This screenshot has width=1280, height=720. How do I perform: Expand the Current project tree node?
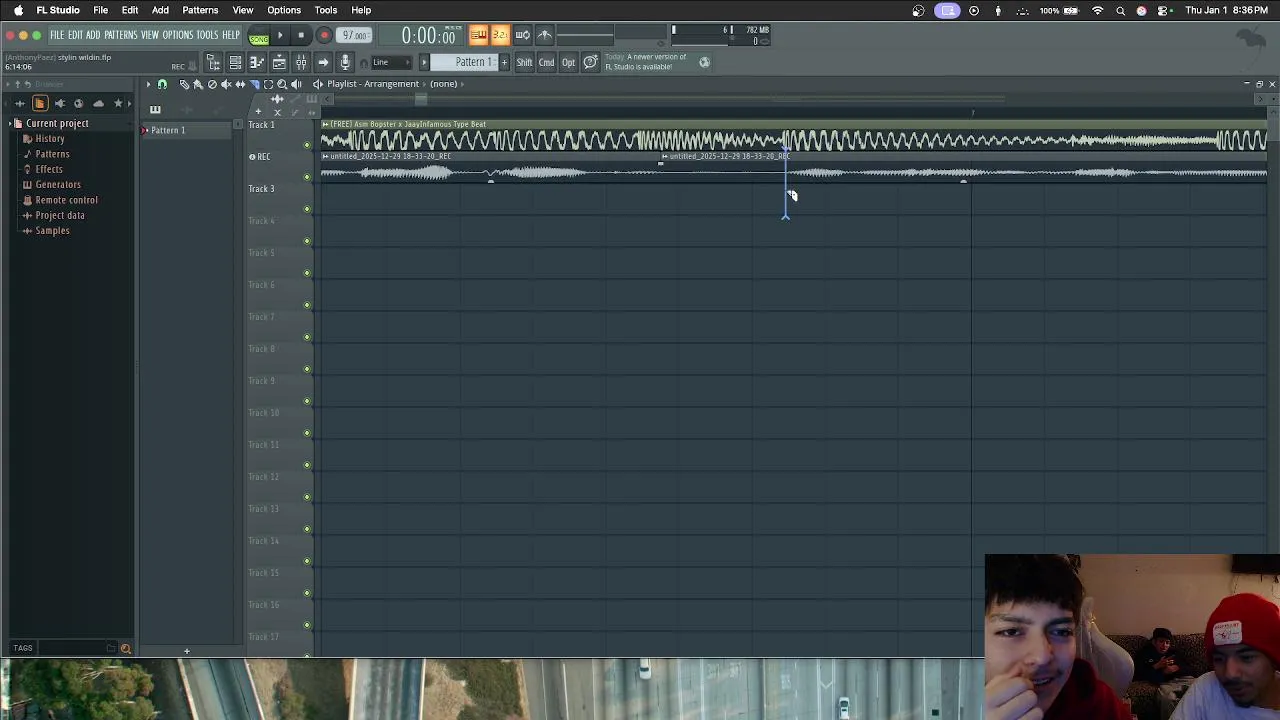(8, 123)
